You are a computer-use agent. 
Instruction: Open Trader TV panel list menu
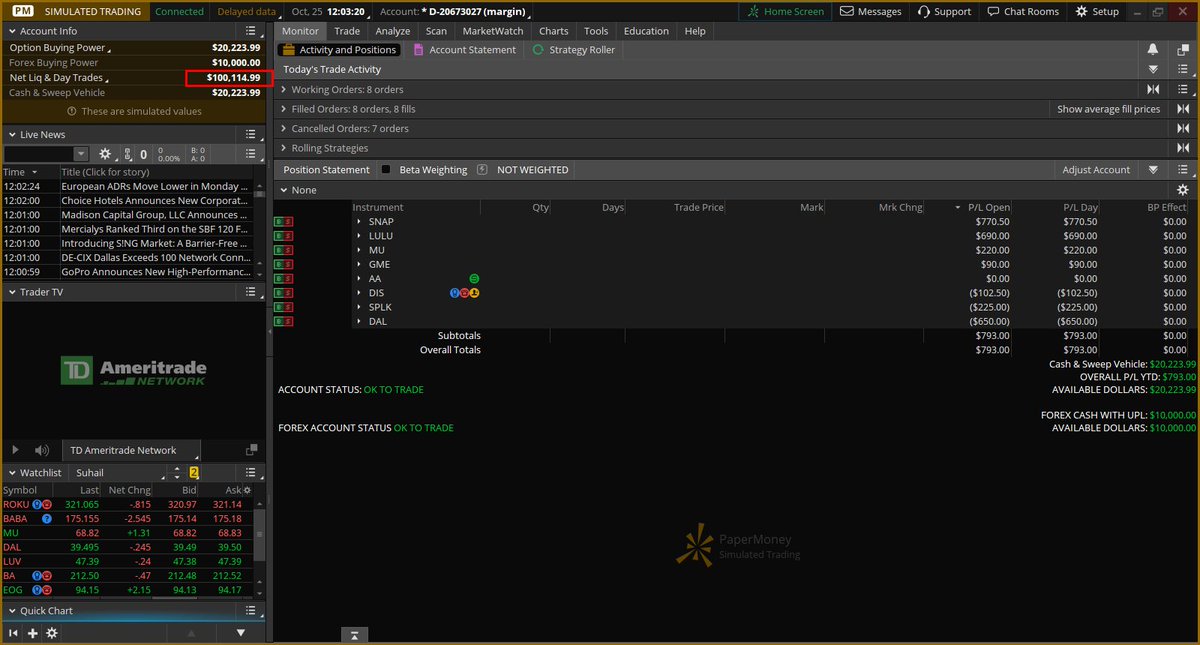tap(251, 292)
